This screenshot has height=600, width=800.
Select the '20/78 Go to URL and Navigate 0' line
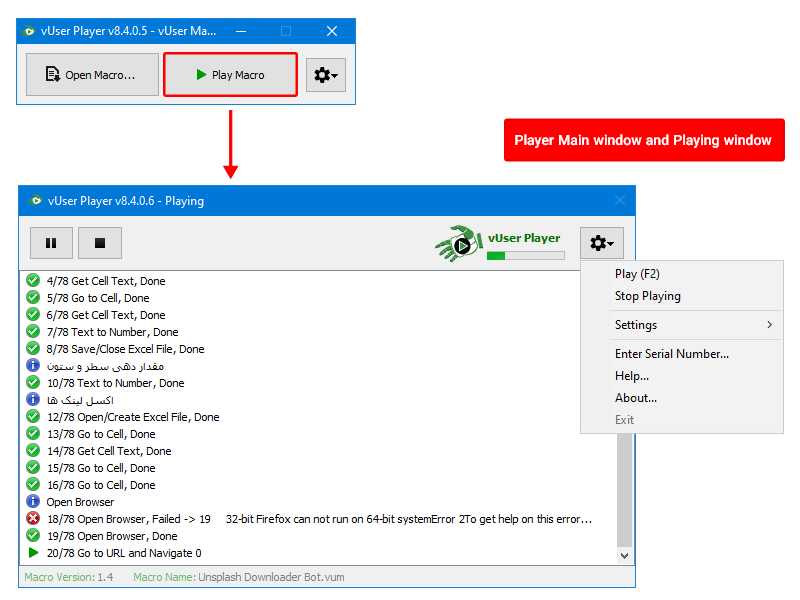pyautogui.click(x=124, y=553)
